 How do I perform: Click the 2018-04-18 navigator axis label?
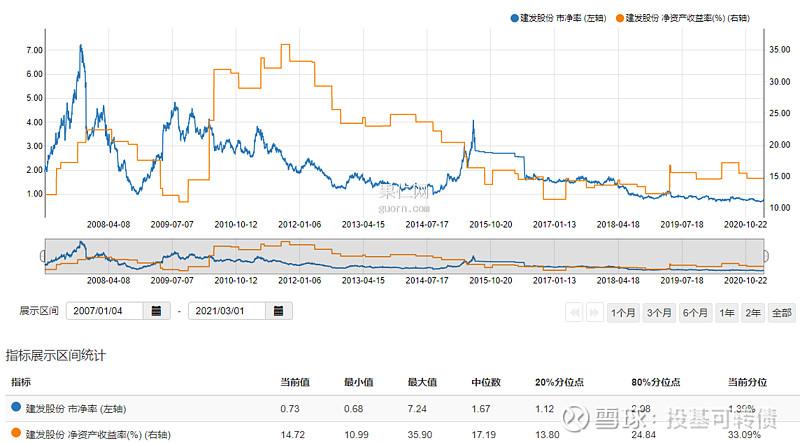(x=618, y=280)
